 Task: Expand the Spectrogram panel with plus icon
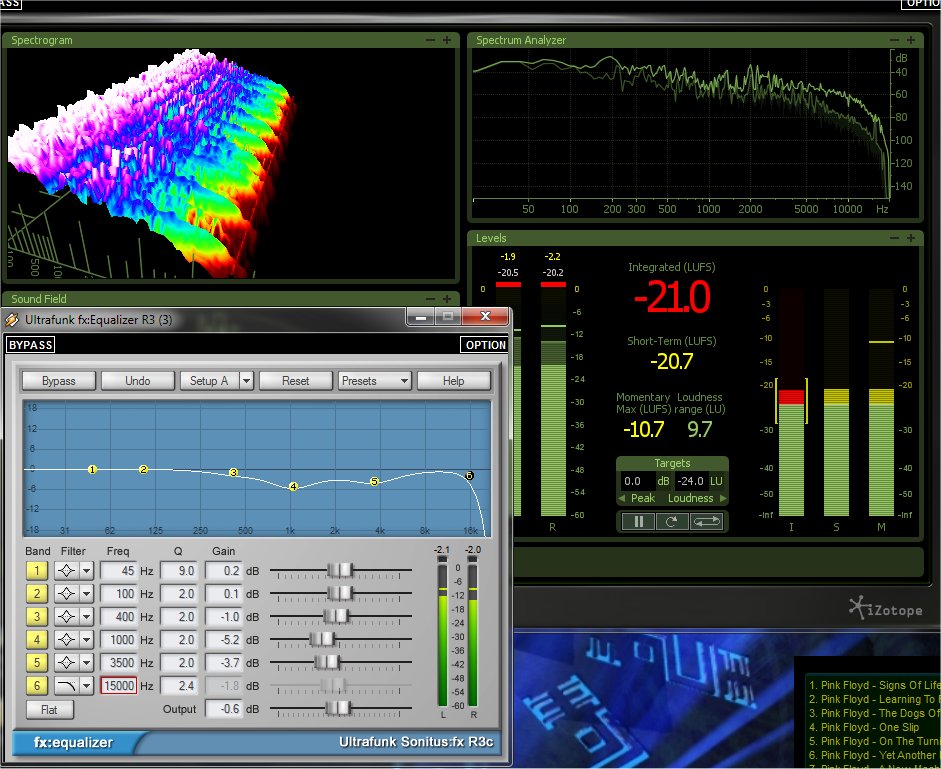coord(447,40)
